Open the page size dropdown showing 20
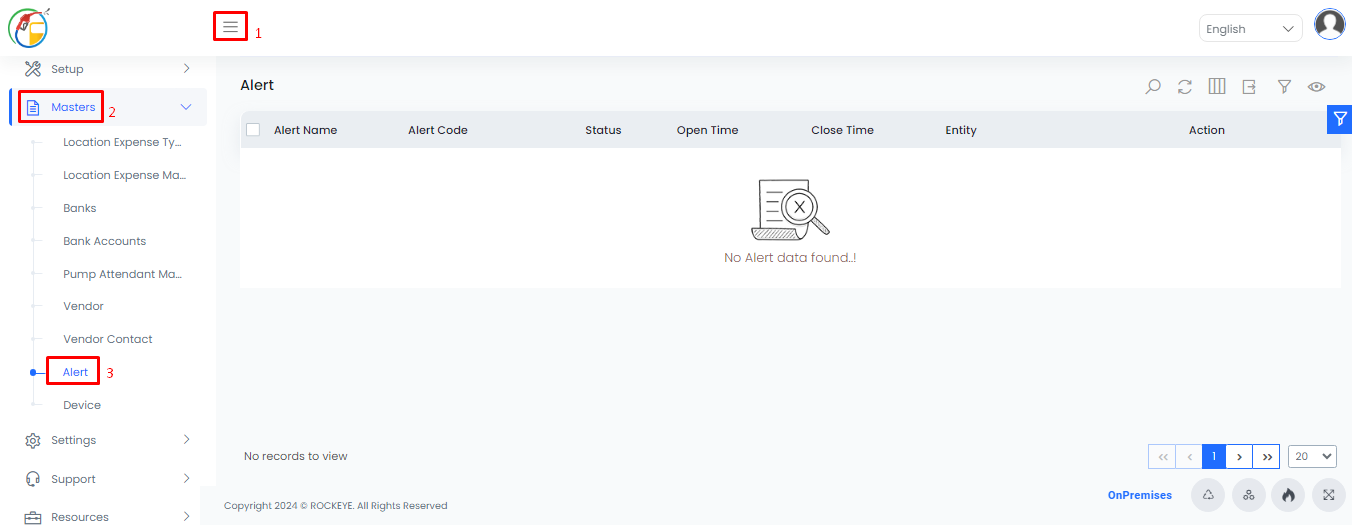The width and height of the screenshot is (1352, 525). (x=1312, y=456)
